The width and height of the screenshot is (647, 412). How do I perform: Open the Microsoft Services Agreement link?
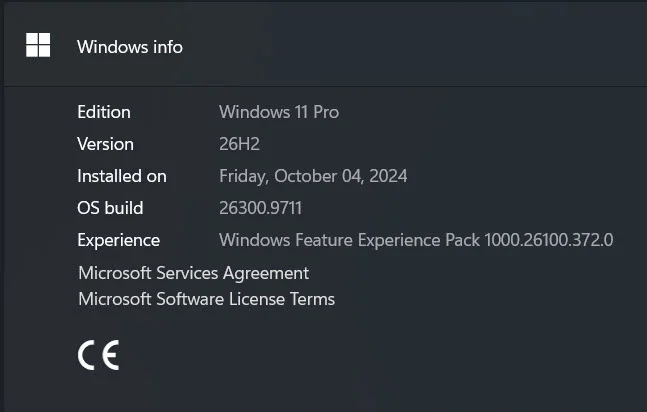194,273
